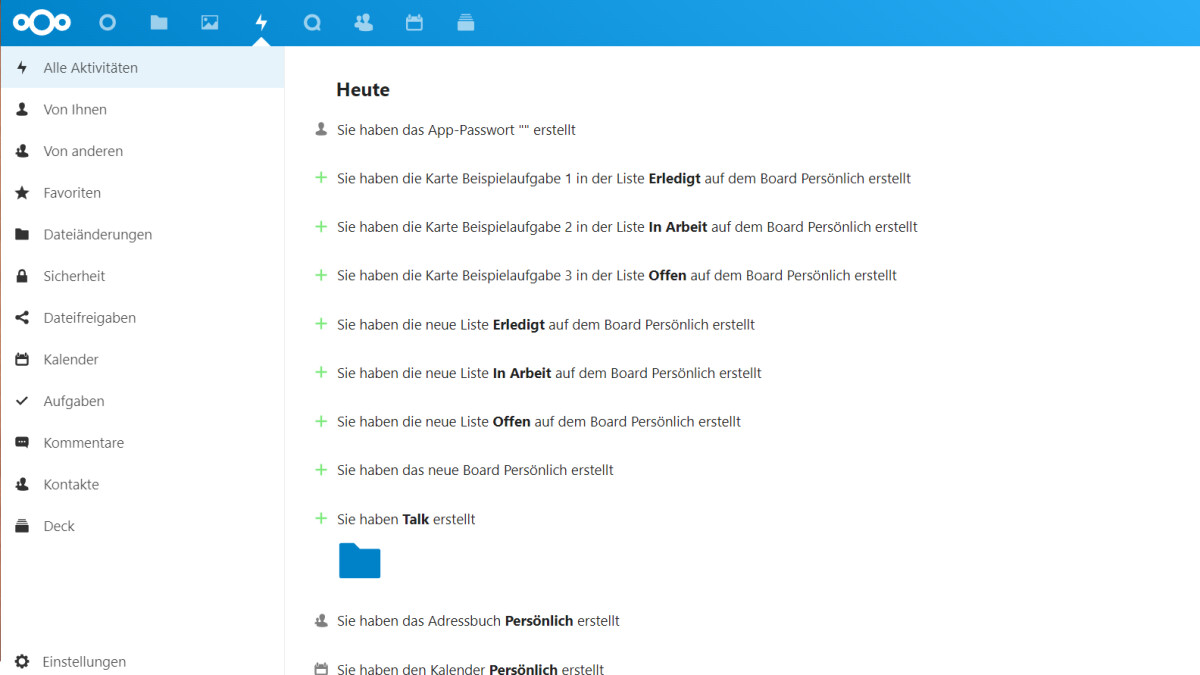Click the people icon beside Von anderen
Screen dimensions: 1200x675
(x=22, y=151)
